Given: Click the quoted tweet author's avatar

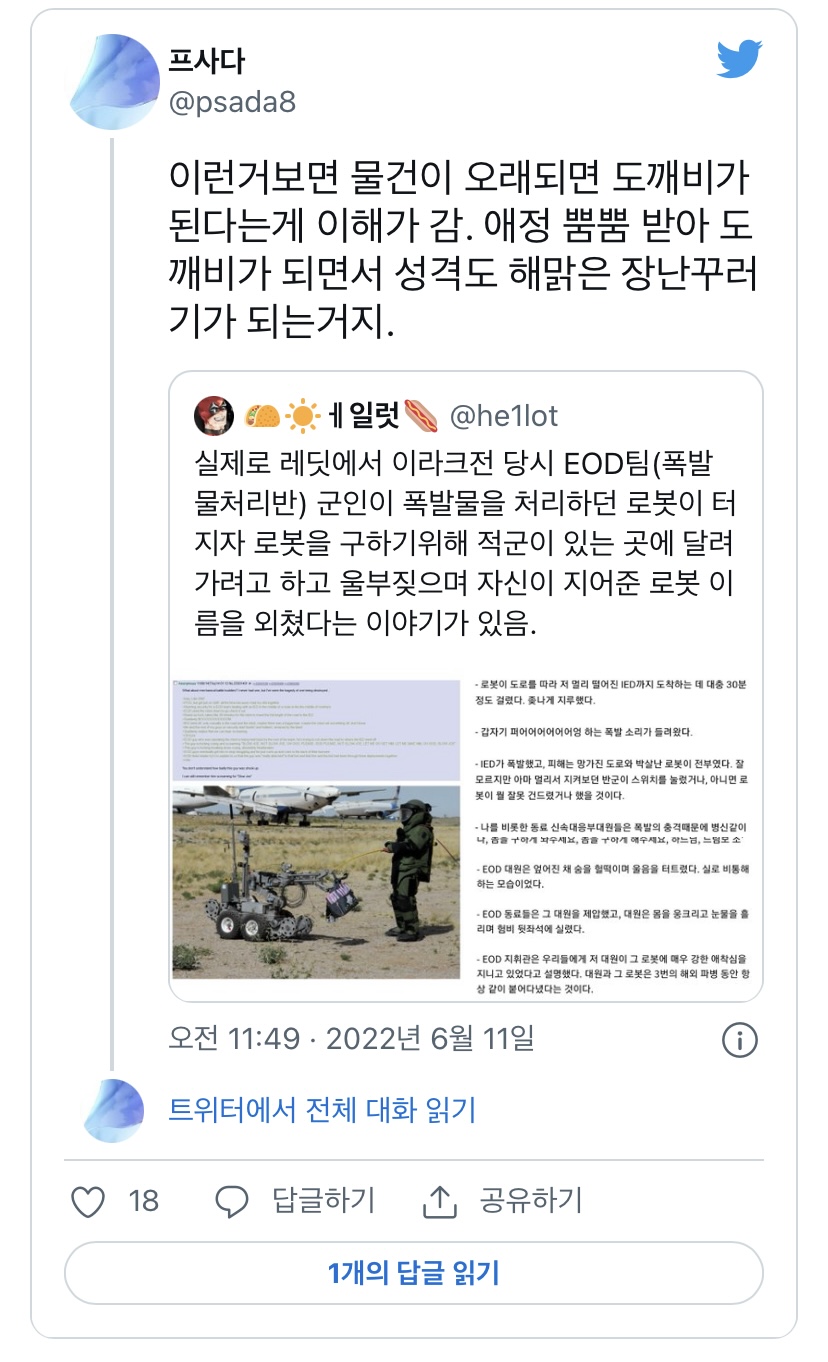Looking at the screenshot, I should 213,414.
